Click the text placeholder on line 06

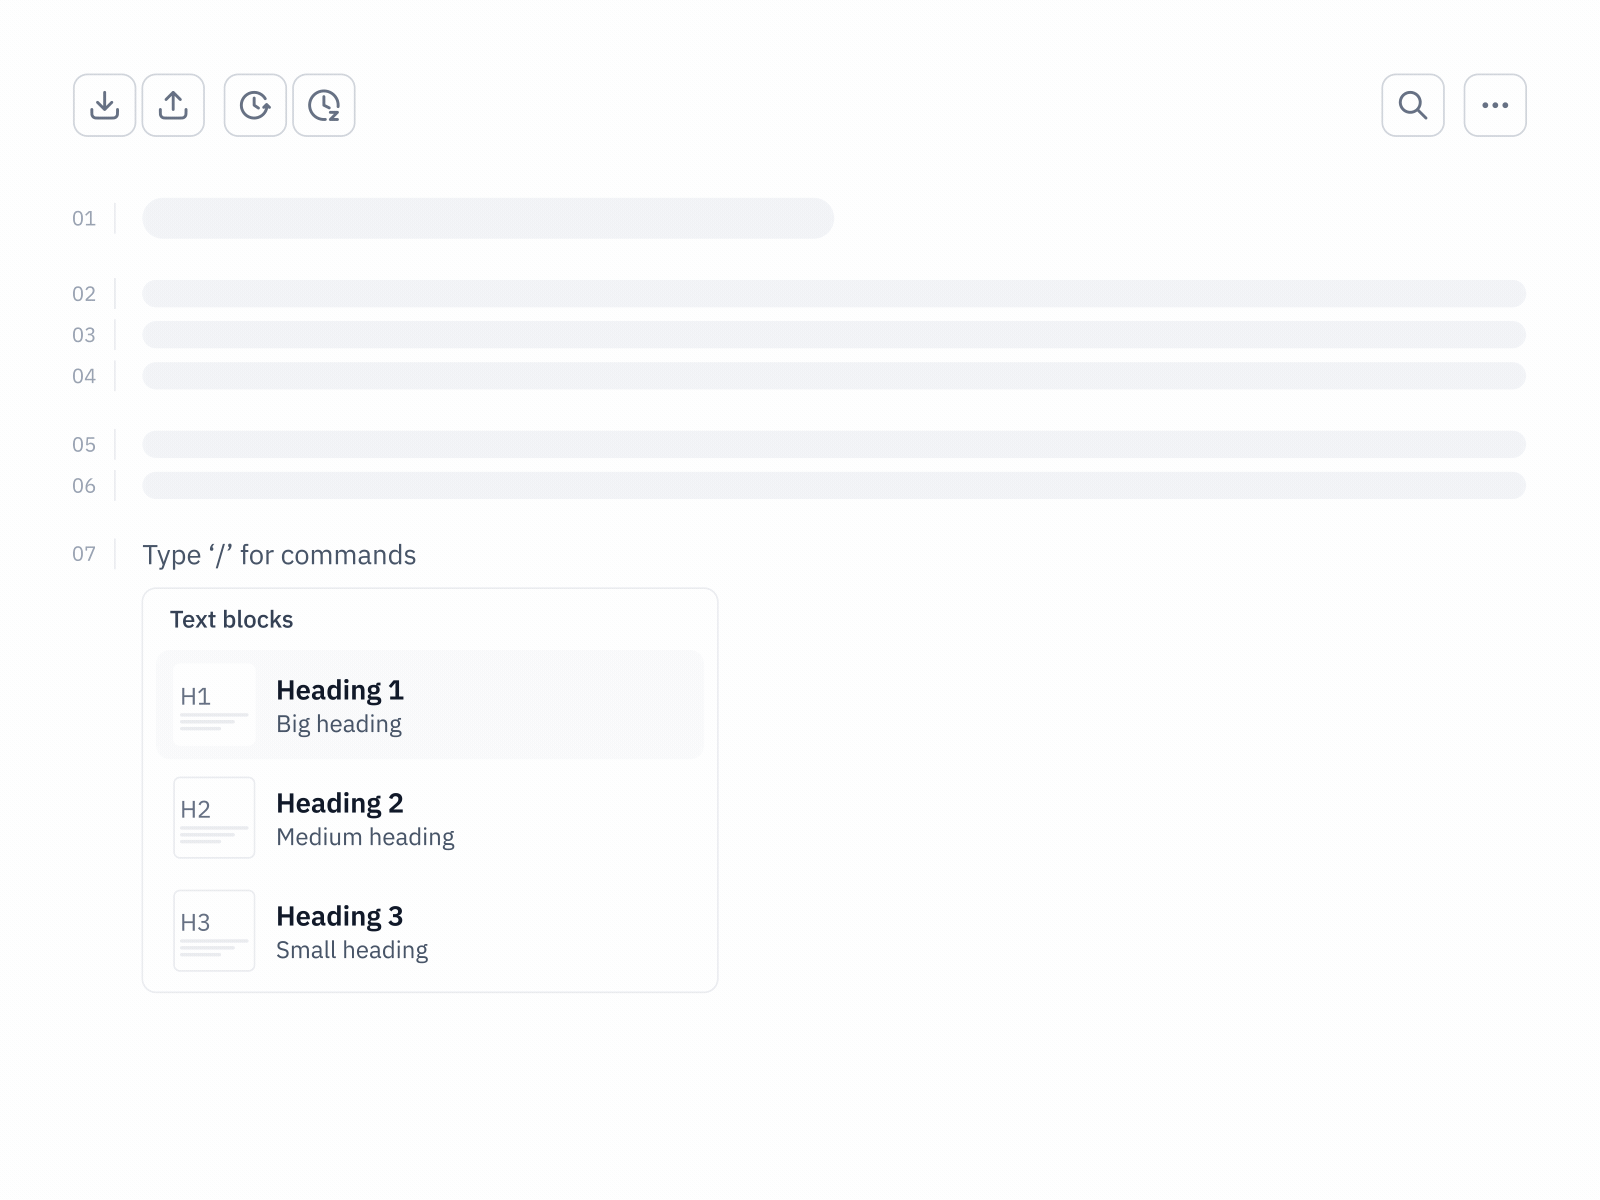pyautogui.click(x=833, y=486)
